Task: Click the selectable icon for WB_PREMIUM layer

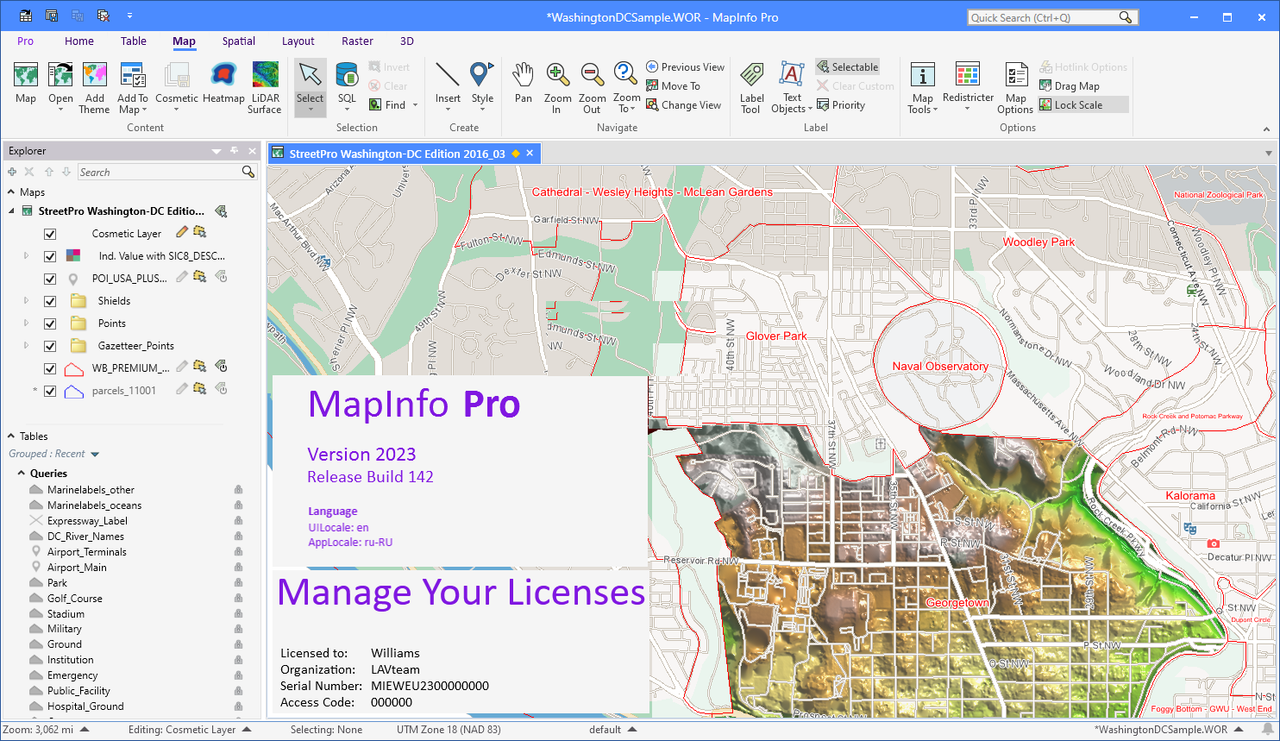Action: (200, 367)
